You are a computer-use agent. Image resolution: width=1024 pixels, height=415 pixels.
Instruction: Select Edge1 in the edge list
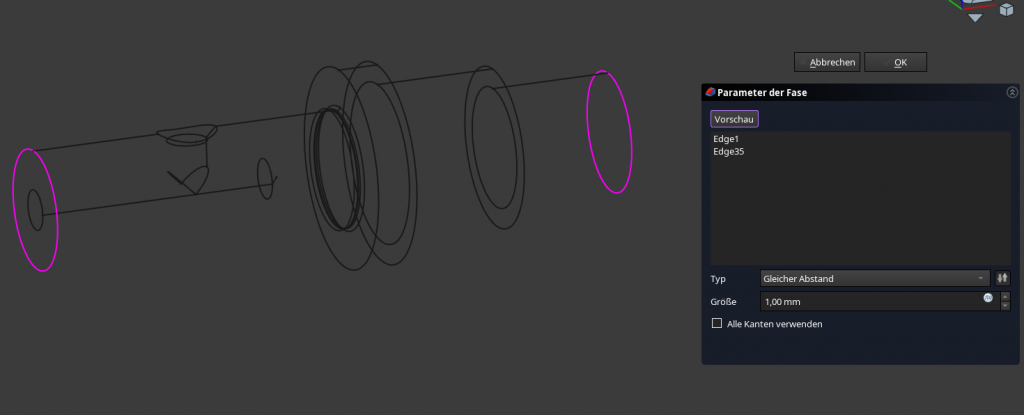coord(726,139)
